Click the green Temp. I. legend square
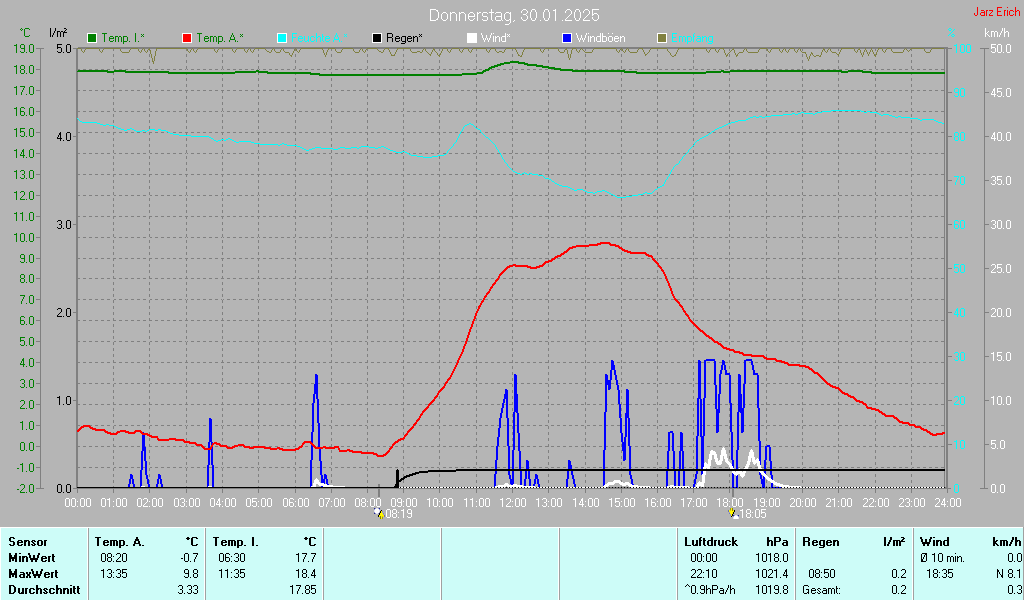The image size is (1024, 600). (93, 38)
